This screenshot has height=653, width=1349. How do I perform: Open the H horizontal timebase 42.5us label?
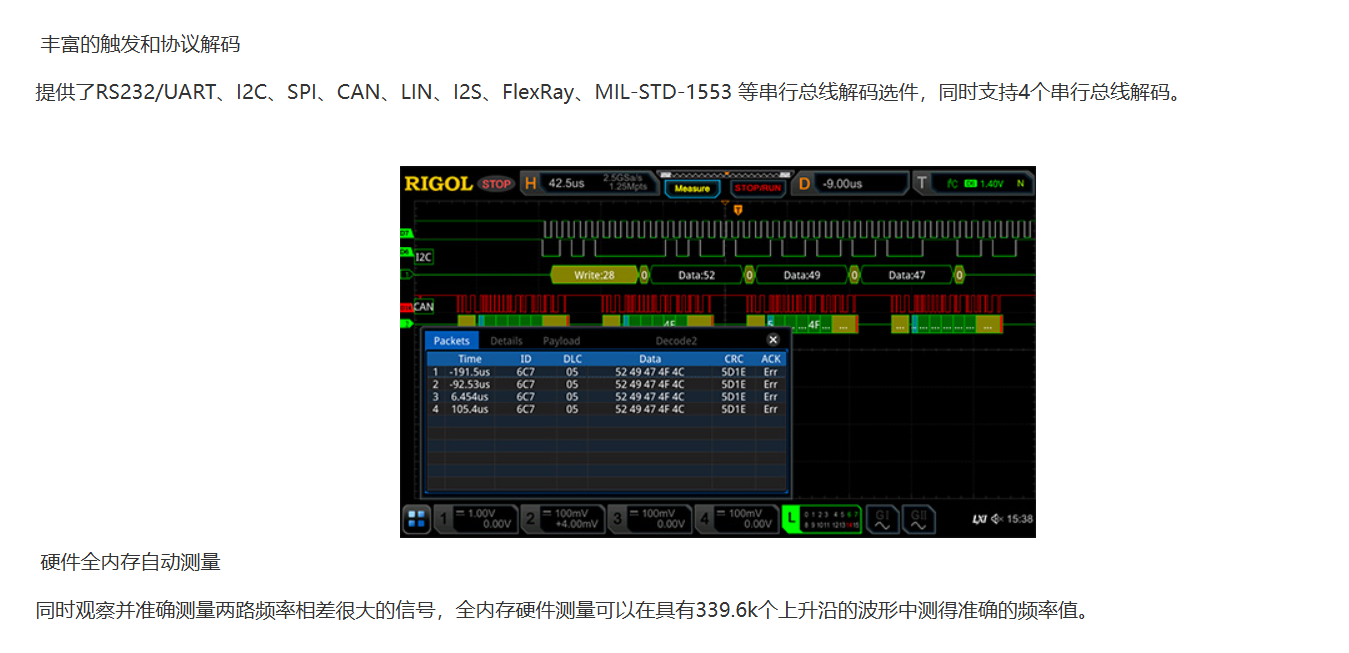coord(589,183)
